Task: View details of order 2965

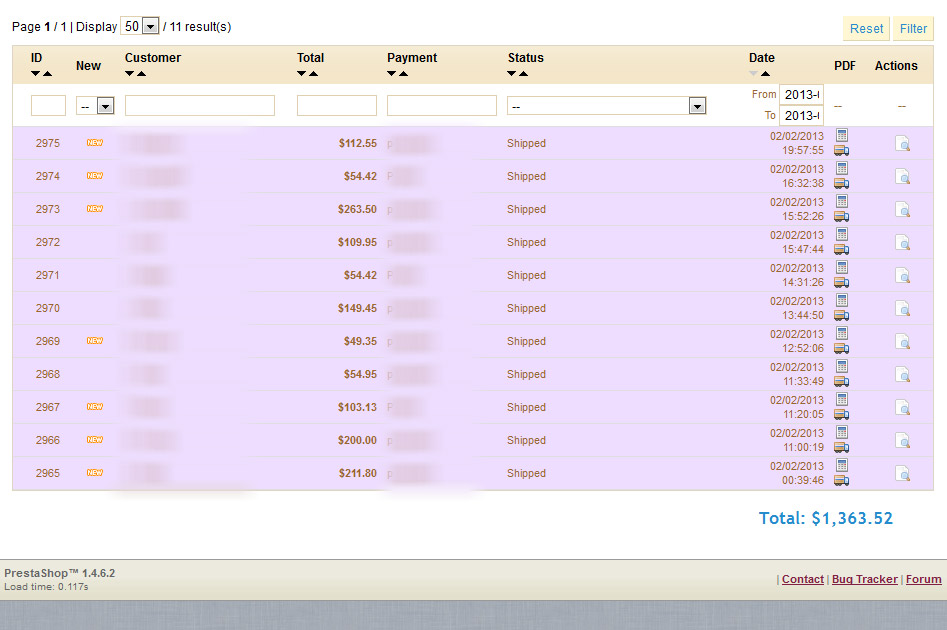Action: pyautogui.click(x=902, y=474)
